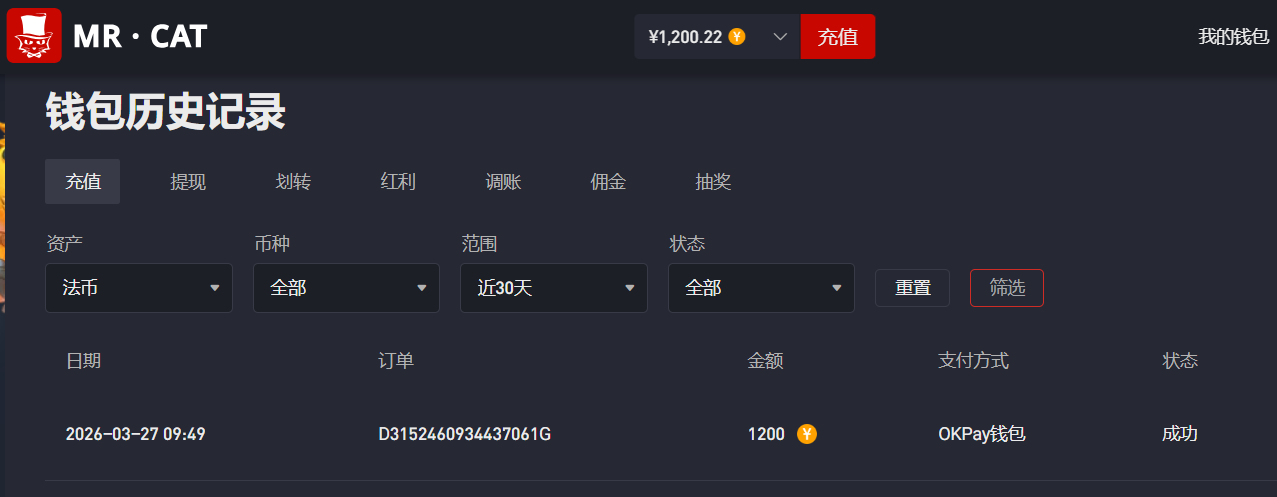This screenshot has height=497, width=1277.
Task: Switch to the 调账 tab
Action: [503, 182]
